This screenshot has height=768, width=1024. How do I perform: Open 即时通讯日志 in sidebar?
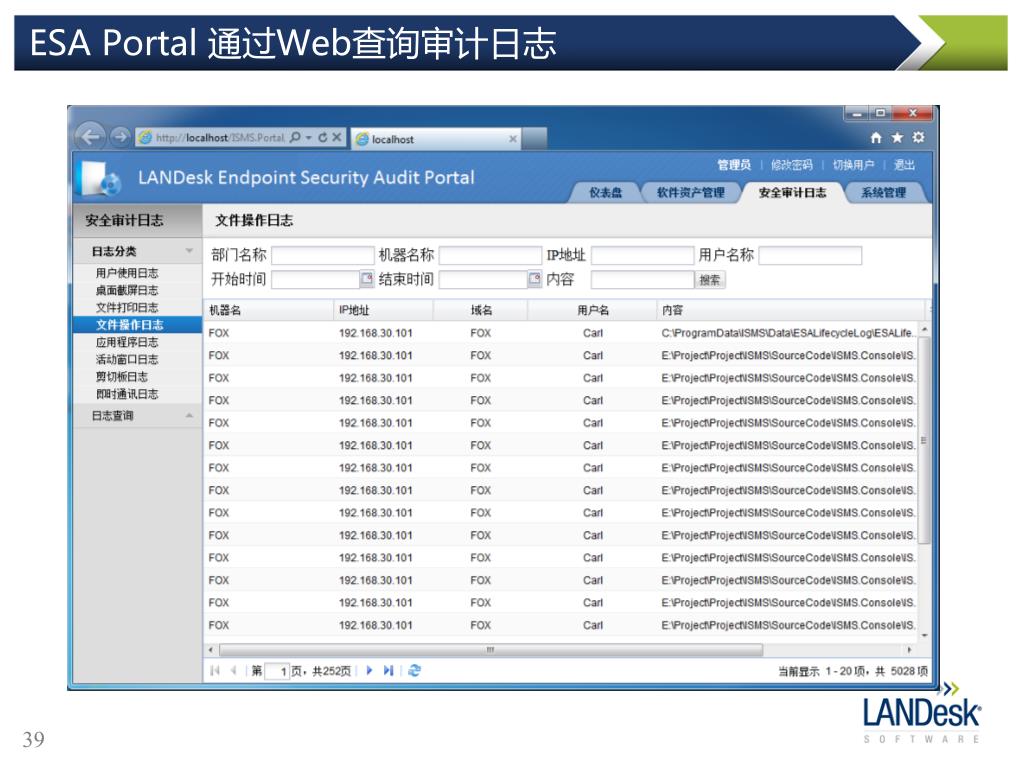point(127,394)
